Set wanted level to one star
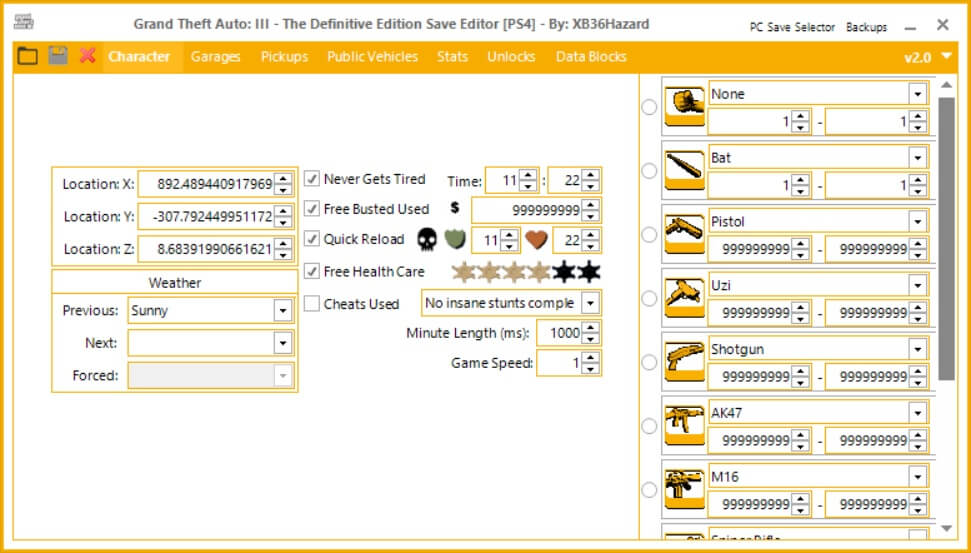The image size is (971, 553). 463,272
